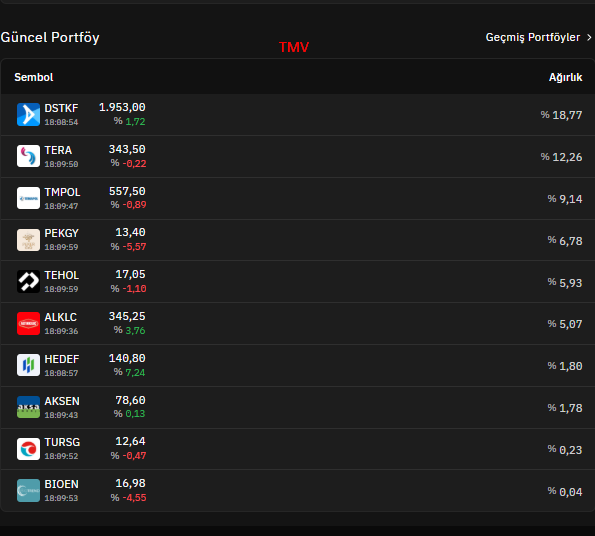Click the weight value % 12,26
Screen dimensions: 595x536
[x=561, y=157]
